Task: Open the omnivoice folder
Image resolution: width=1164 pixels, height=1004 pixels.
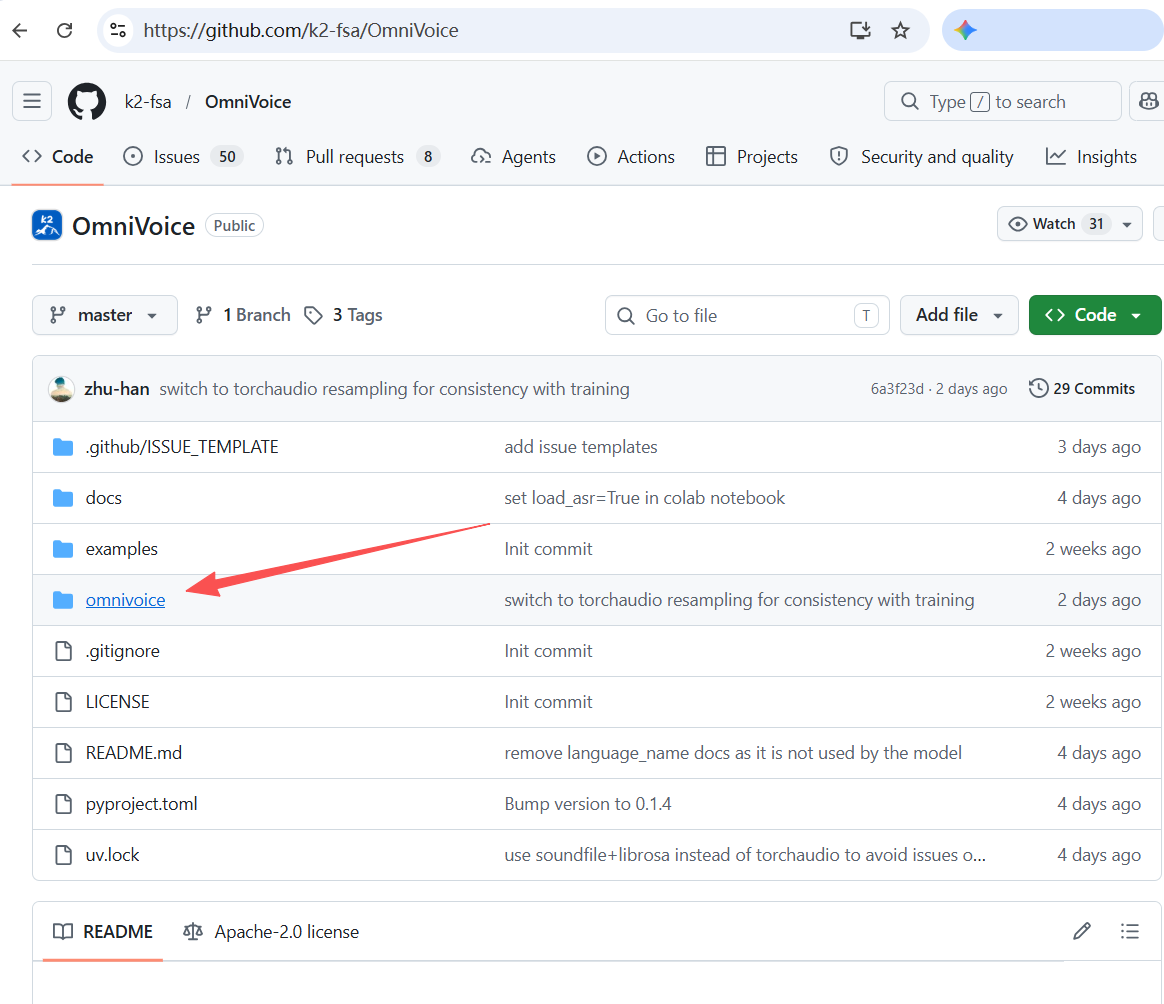Action: coord(125,600)
